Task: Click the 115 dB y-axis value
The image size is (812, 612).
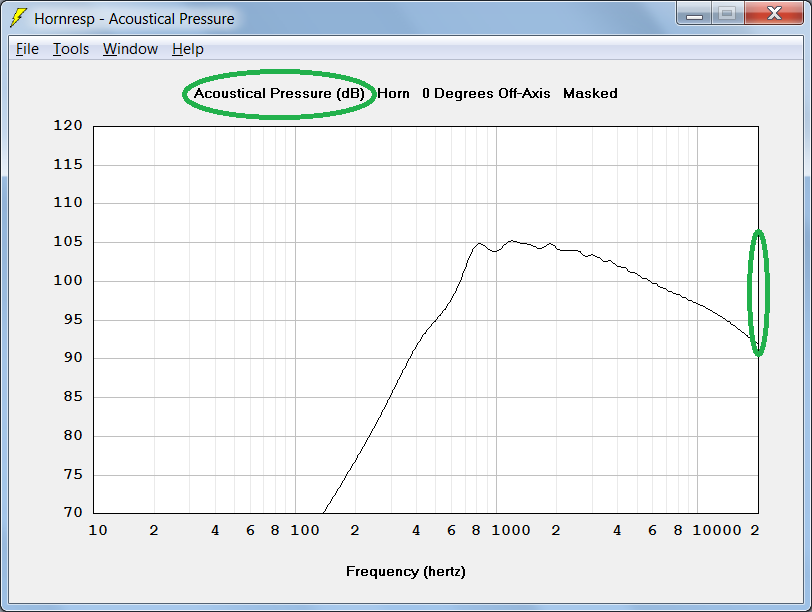Action: [x=68, y=165]
